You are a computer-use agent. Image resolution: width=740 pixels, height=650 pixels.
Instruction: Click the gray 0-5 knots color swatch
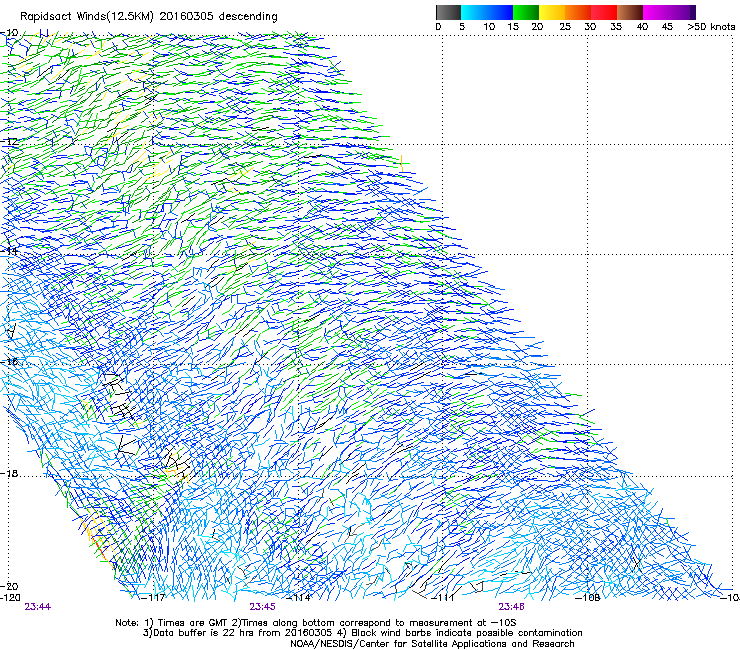pos(448,12)
